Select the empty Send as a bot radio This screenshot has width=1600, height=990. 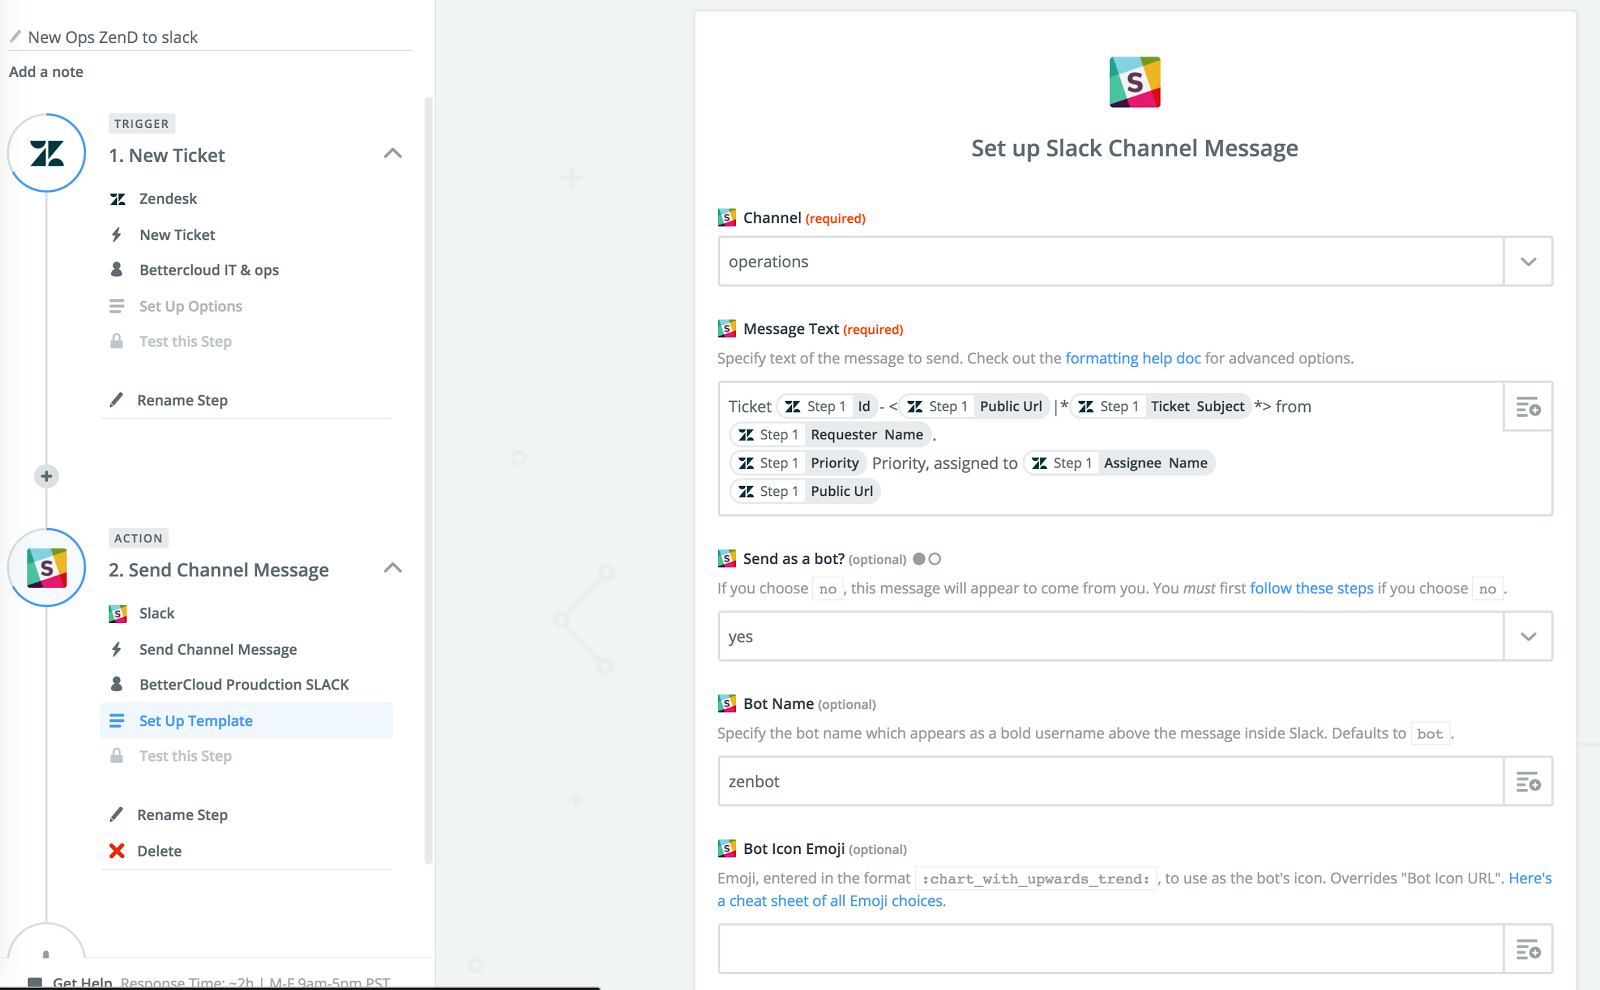point(935,560)
